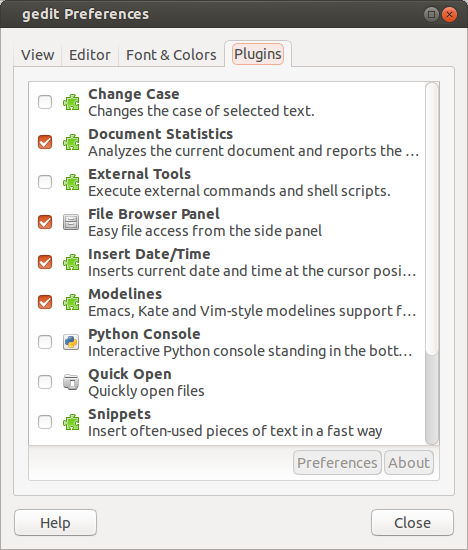Select the 'External Tools' plugin title
The width and height of the screenshot is (468, 550).
[x=140, y=174]
